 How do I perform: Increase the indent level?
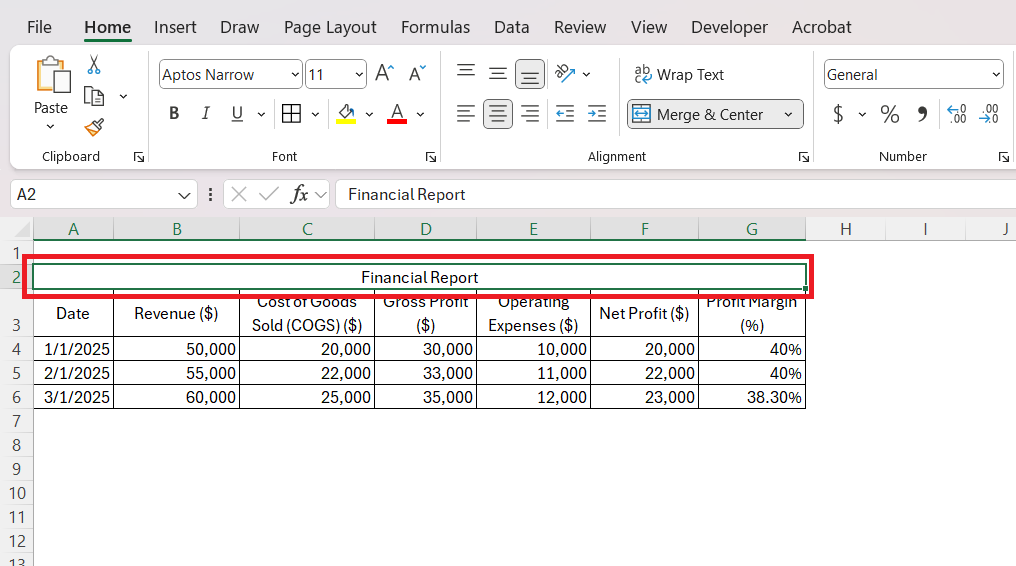pos(597,114)
